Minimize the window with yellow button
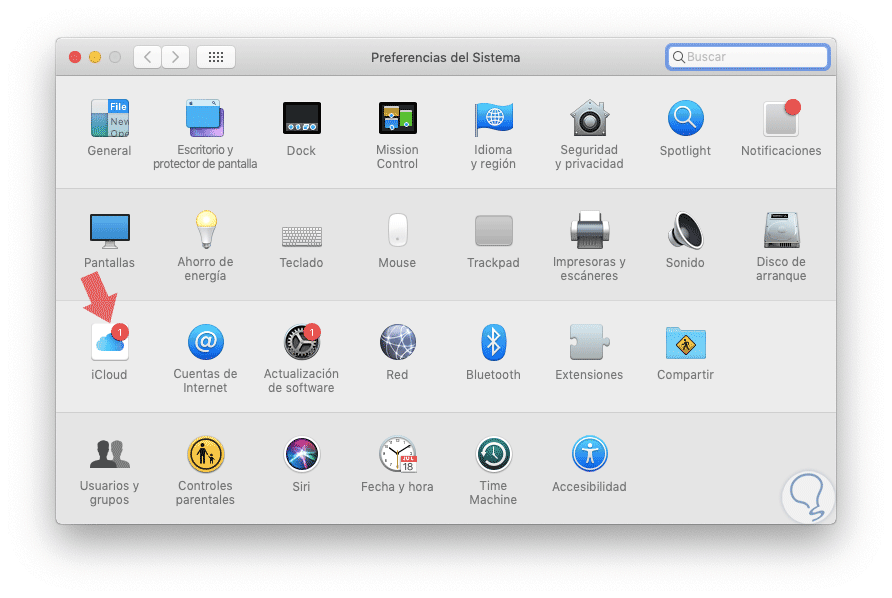 tap(95, 57)
